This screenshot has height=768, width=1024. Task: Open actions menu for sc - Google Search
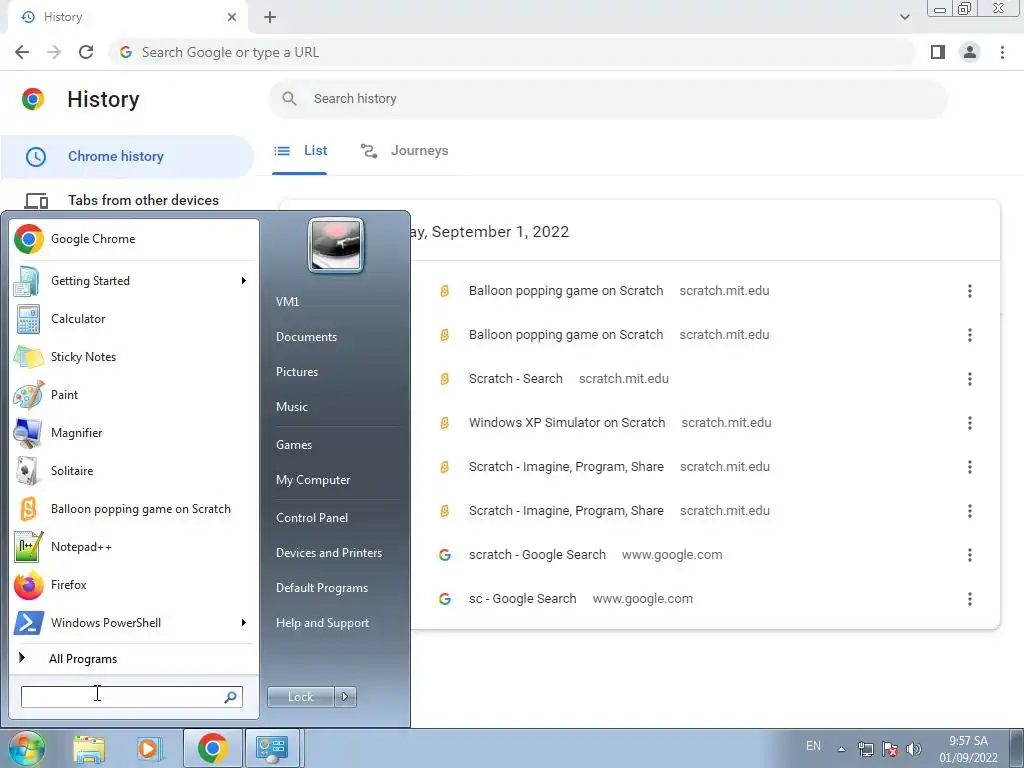click(970, 599)
